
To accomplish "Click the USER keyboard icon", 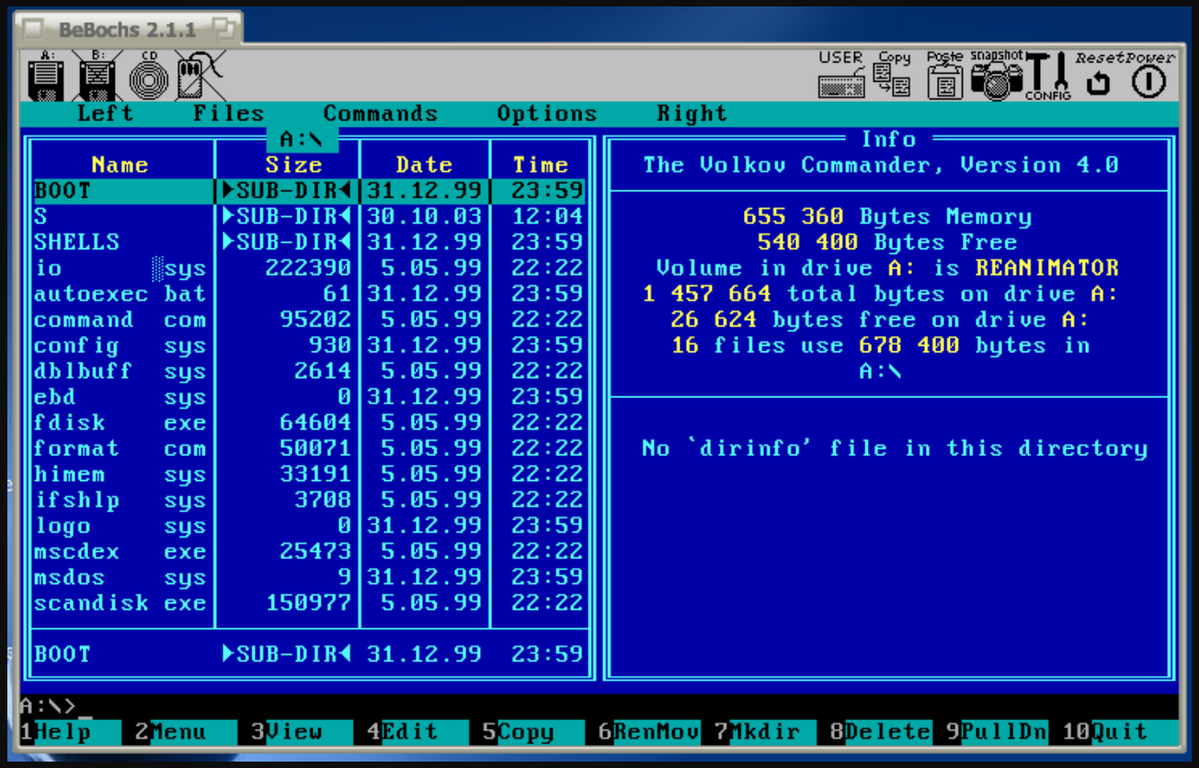I will 840,75.
